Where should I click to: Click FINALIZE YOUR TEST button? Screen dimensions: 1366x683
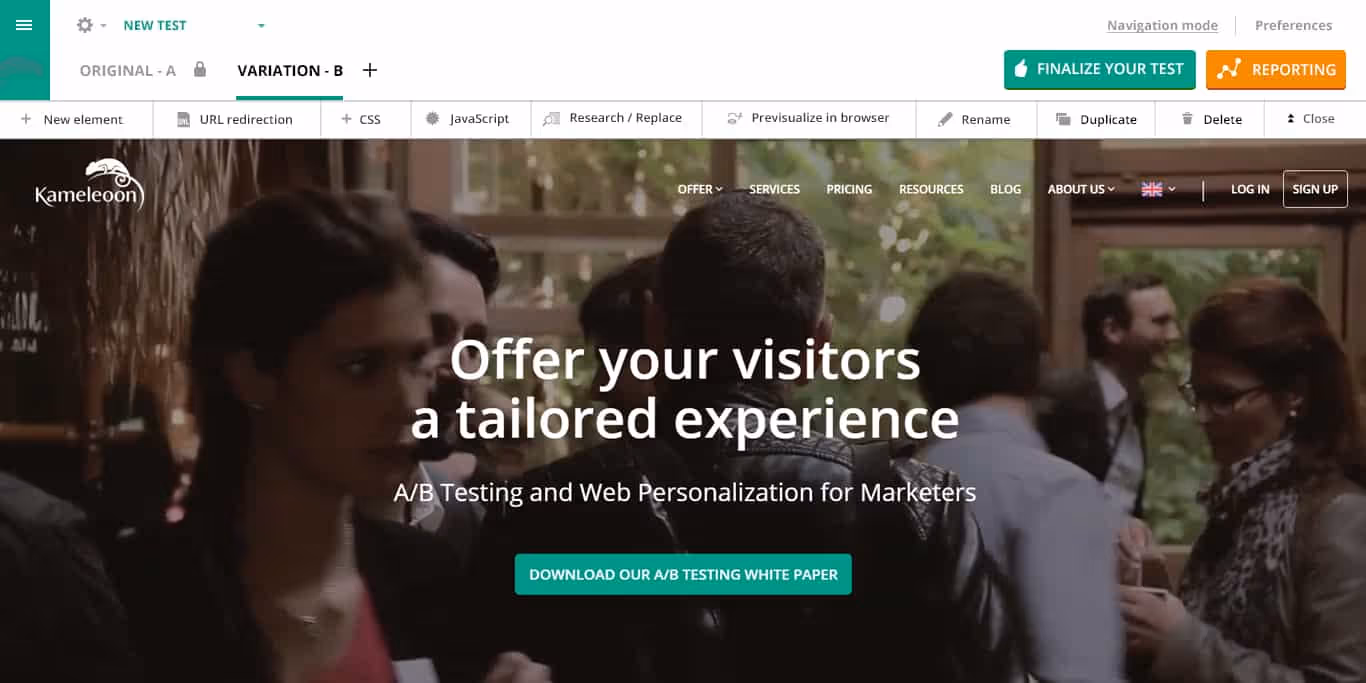pos(1100,70)
